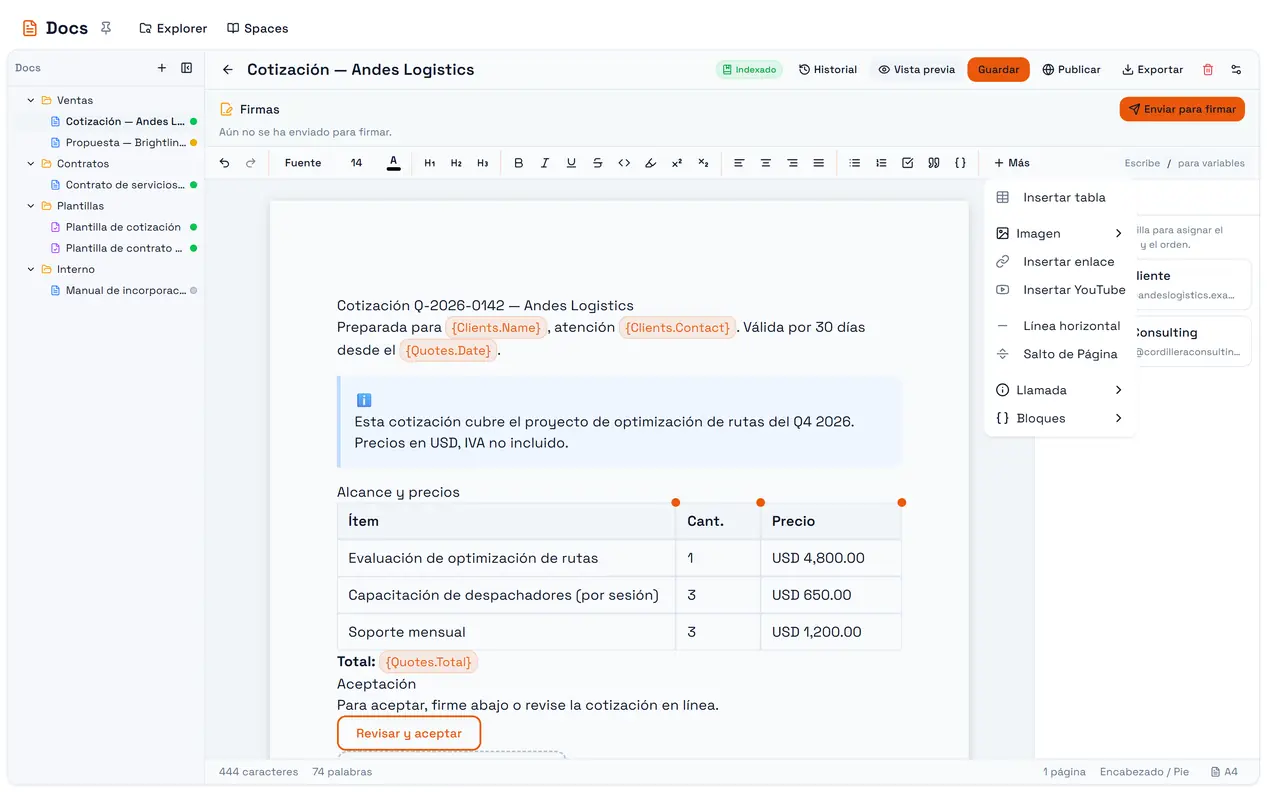Apply the highlighter tool

pyautogui.click(x=651, y=163)
